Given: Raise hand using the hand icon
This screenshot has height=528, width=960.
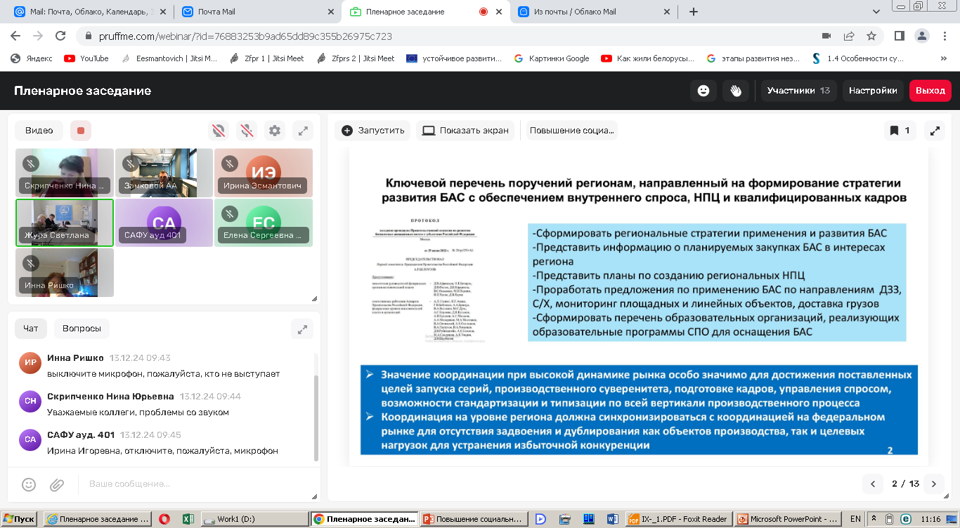Looking at the screenshot, I should [x=736, y=91].
